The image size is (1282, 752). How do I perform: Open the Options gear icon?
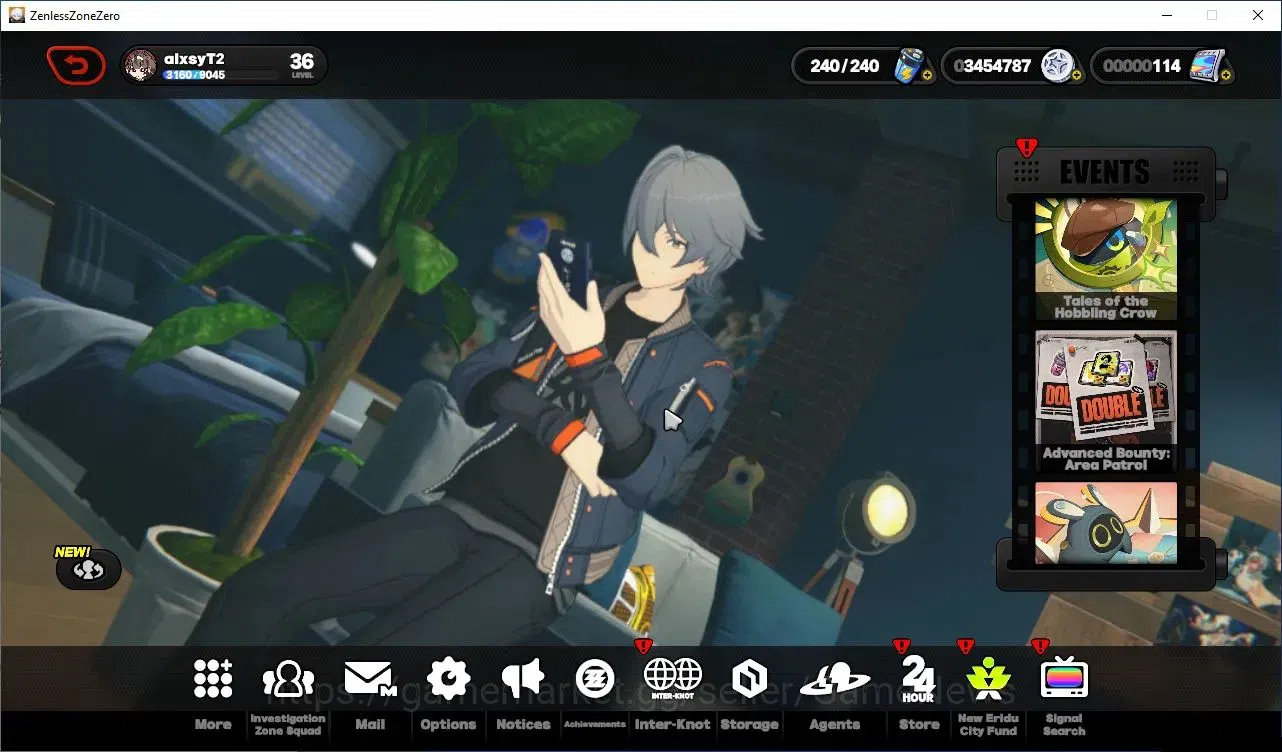[x=448, y=679]
